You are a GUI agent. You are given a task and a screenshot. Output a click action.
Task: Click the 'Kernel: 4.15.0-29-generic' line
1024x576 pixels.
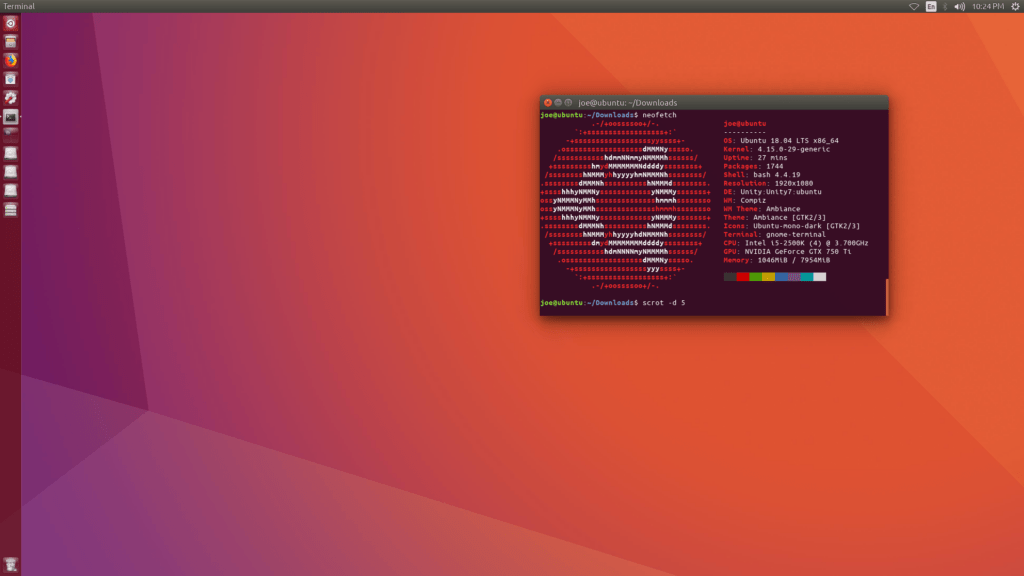(x=777, y=149)
